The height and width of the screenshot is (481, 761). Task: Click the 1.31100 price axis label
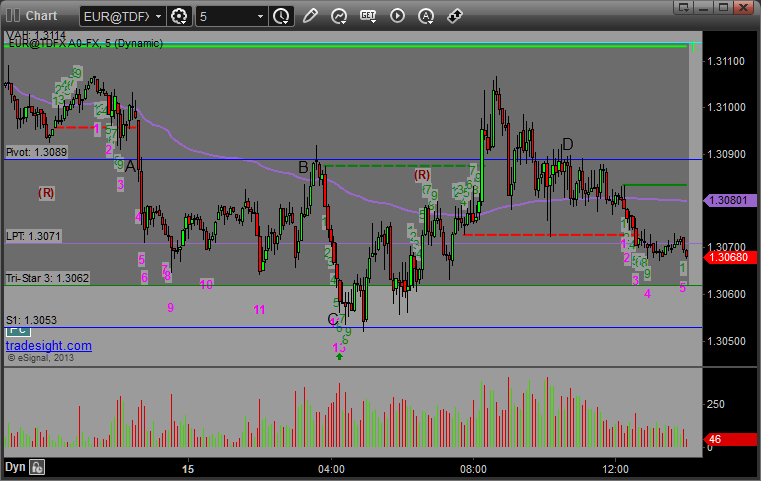click(x=727, y=61)
